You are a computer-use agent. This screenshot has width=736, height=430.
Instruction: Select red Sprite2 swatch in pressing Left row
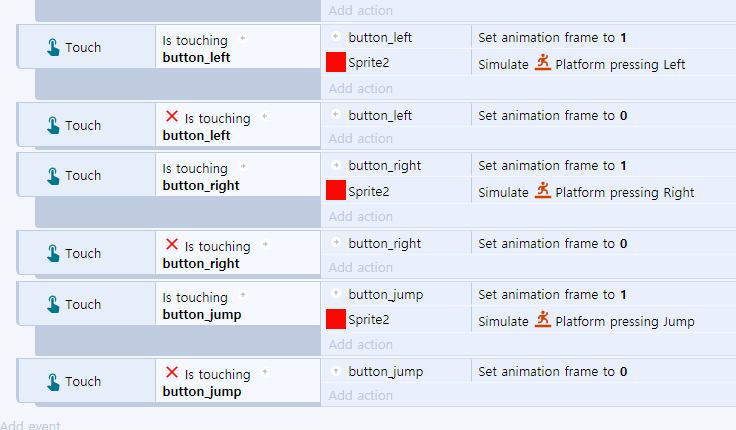point(336,62)
